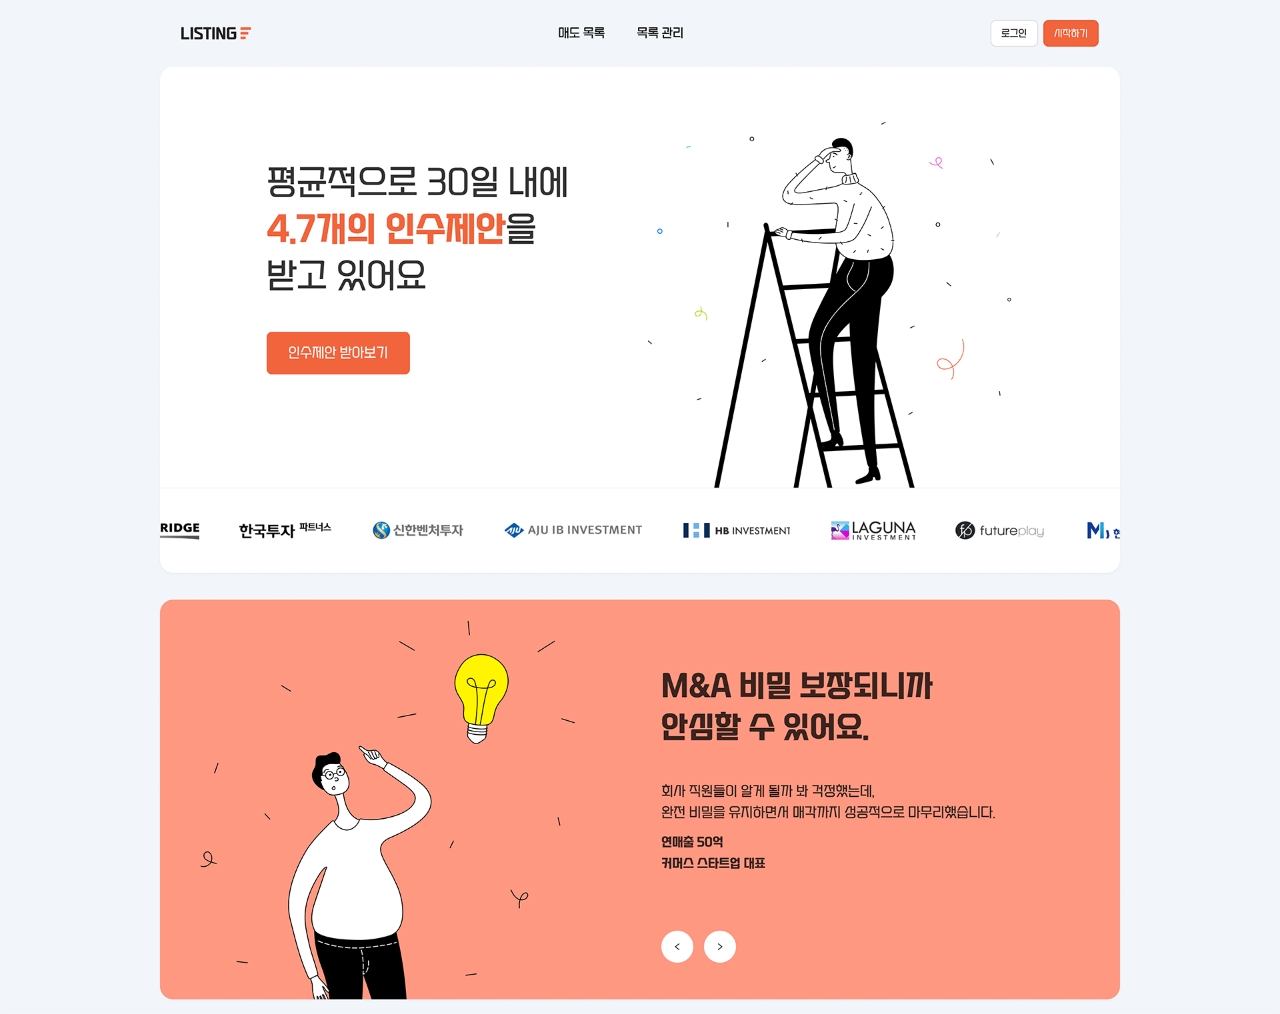The image size is (1280, 1014).
Task: Click the AJU IB Investment logo
Action: 573,530
